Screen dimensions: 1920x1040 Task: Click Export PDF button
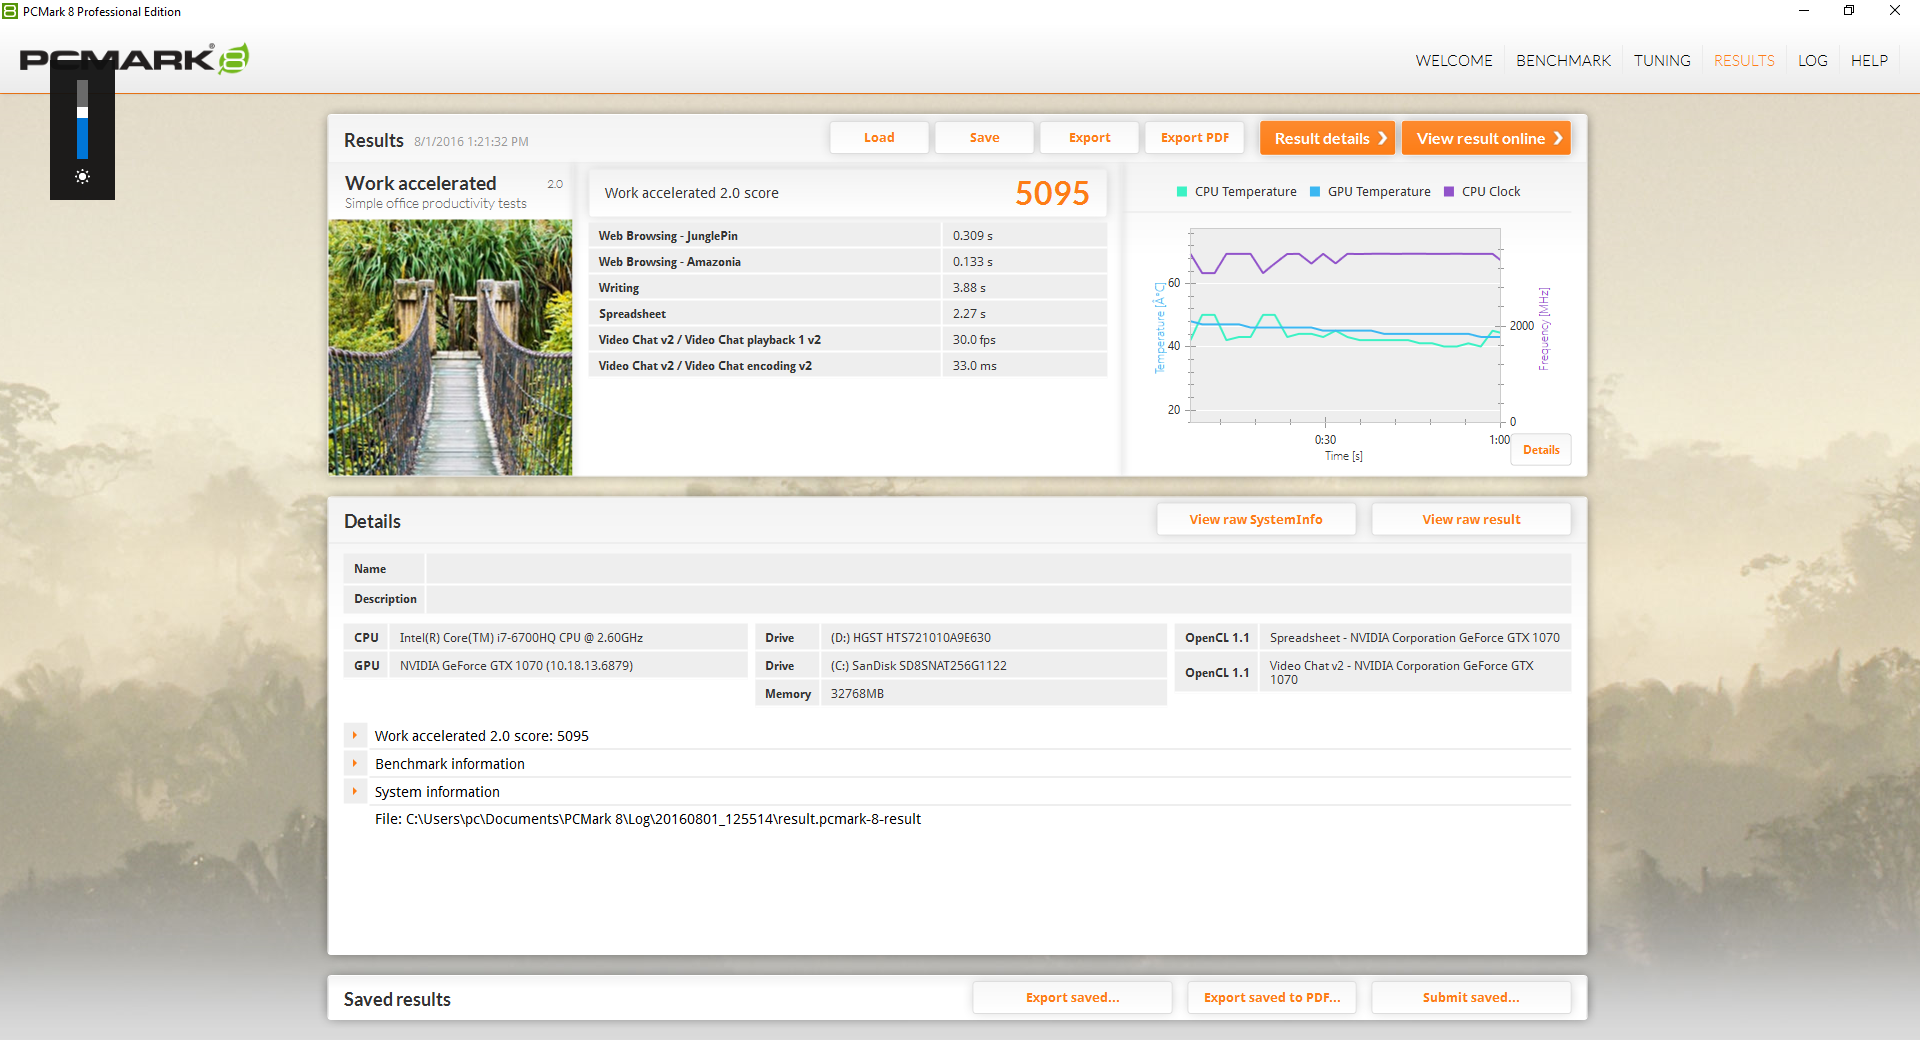click(1194, 138)
